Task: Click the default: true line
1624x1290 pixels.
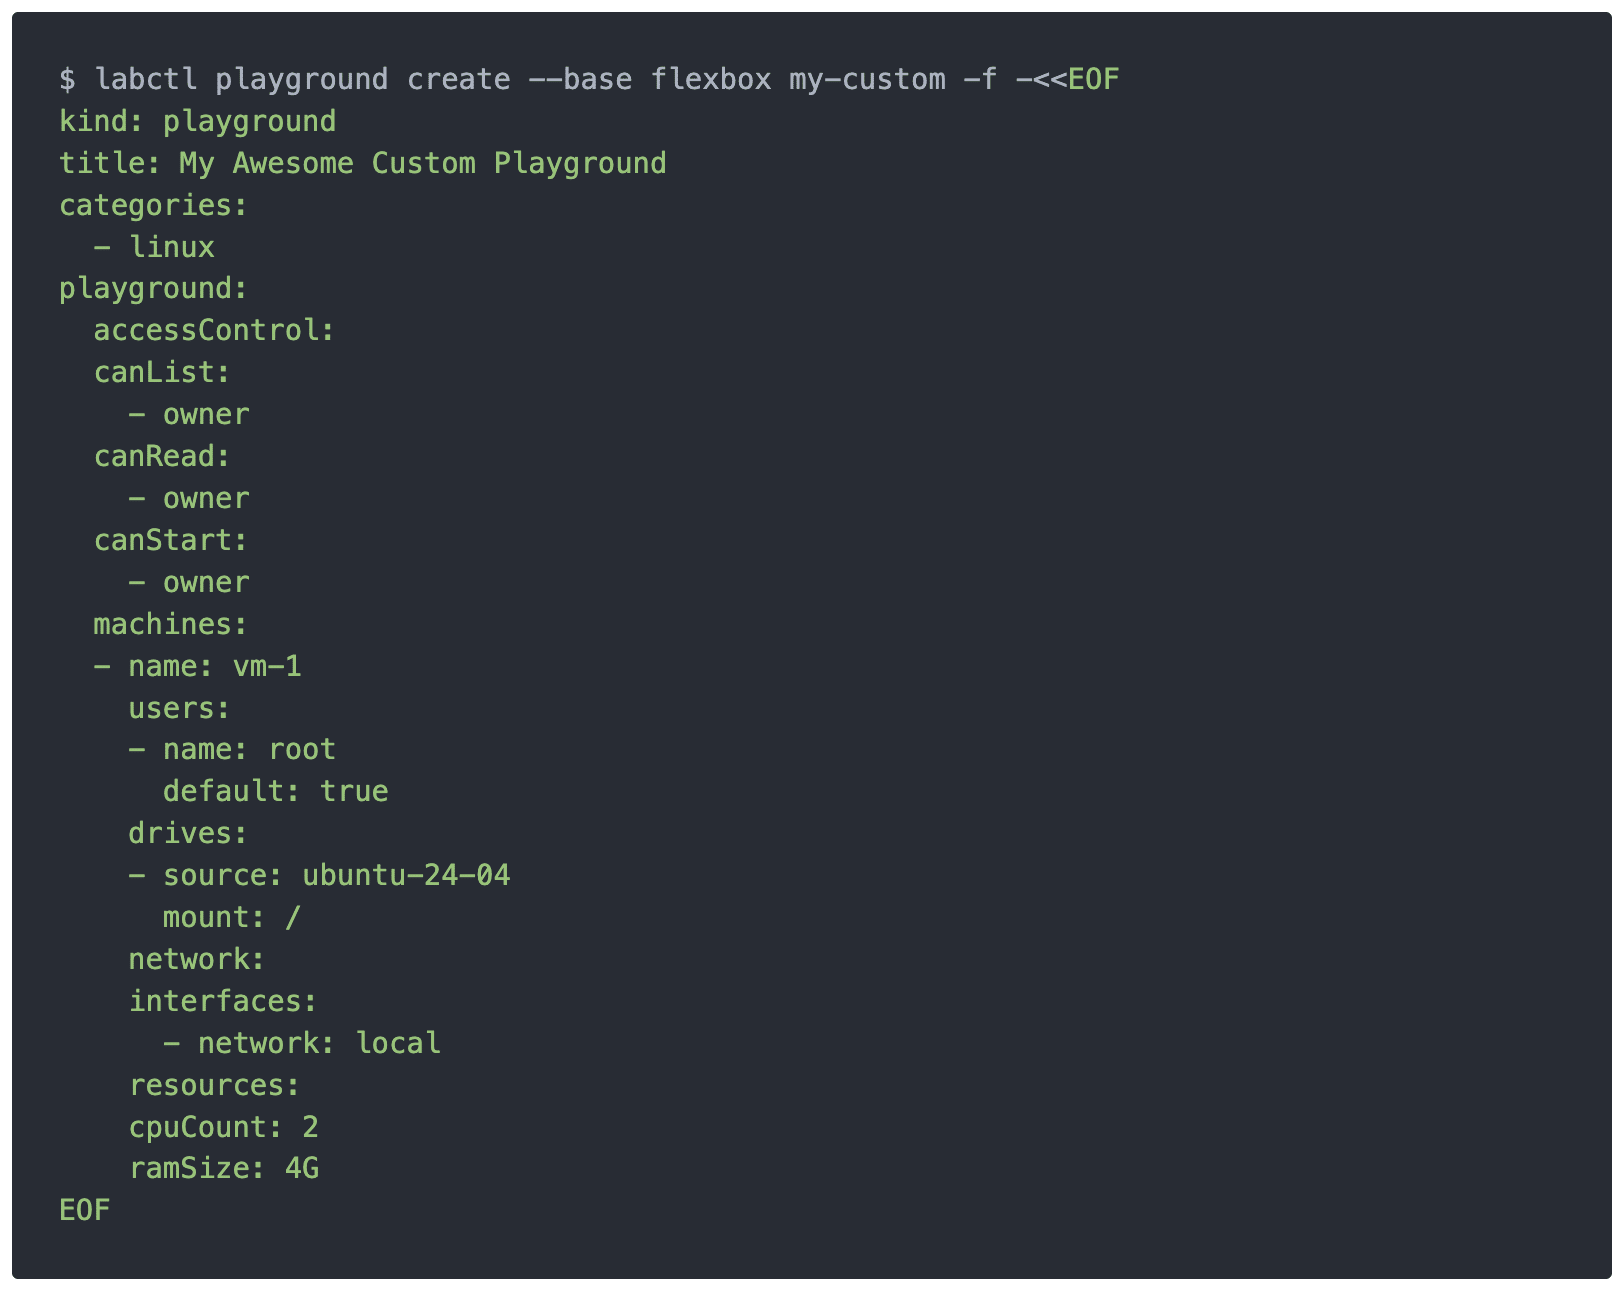Action: tap(275, 791)
